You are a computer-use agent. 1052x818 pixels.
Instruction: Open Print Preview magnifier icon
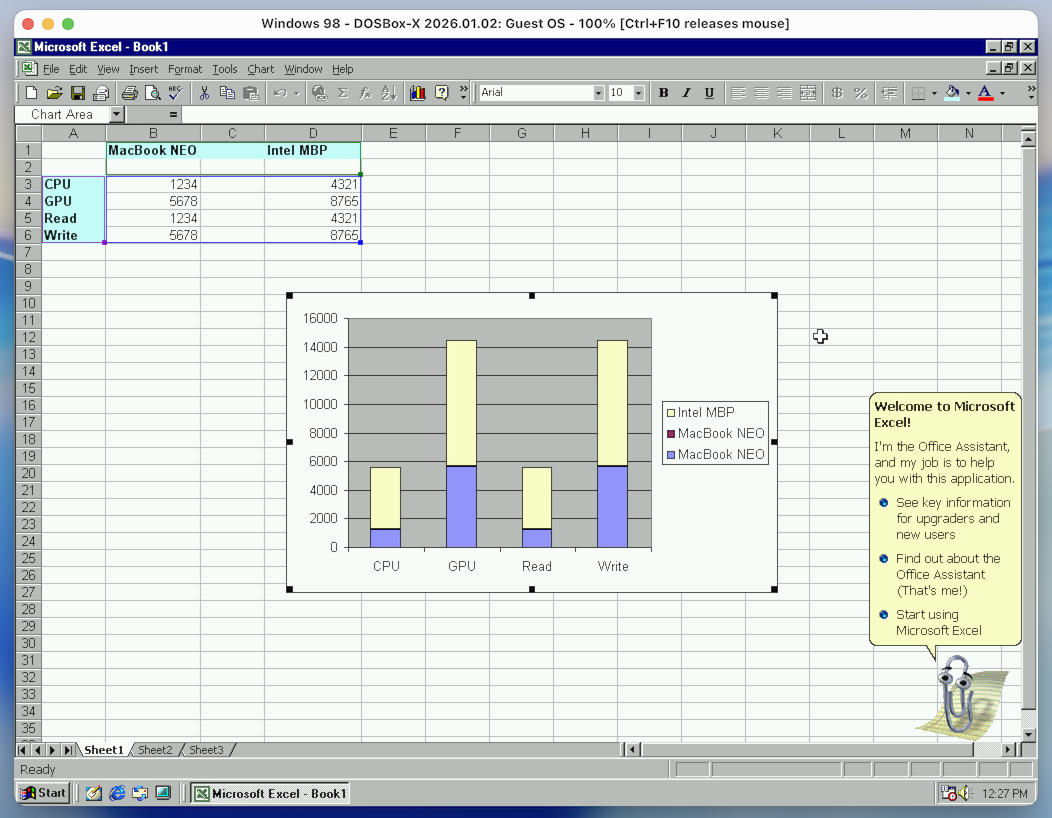pos(153,93)
